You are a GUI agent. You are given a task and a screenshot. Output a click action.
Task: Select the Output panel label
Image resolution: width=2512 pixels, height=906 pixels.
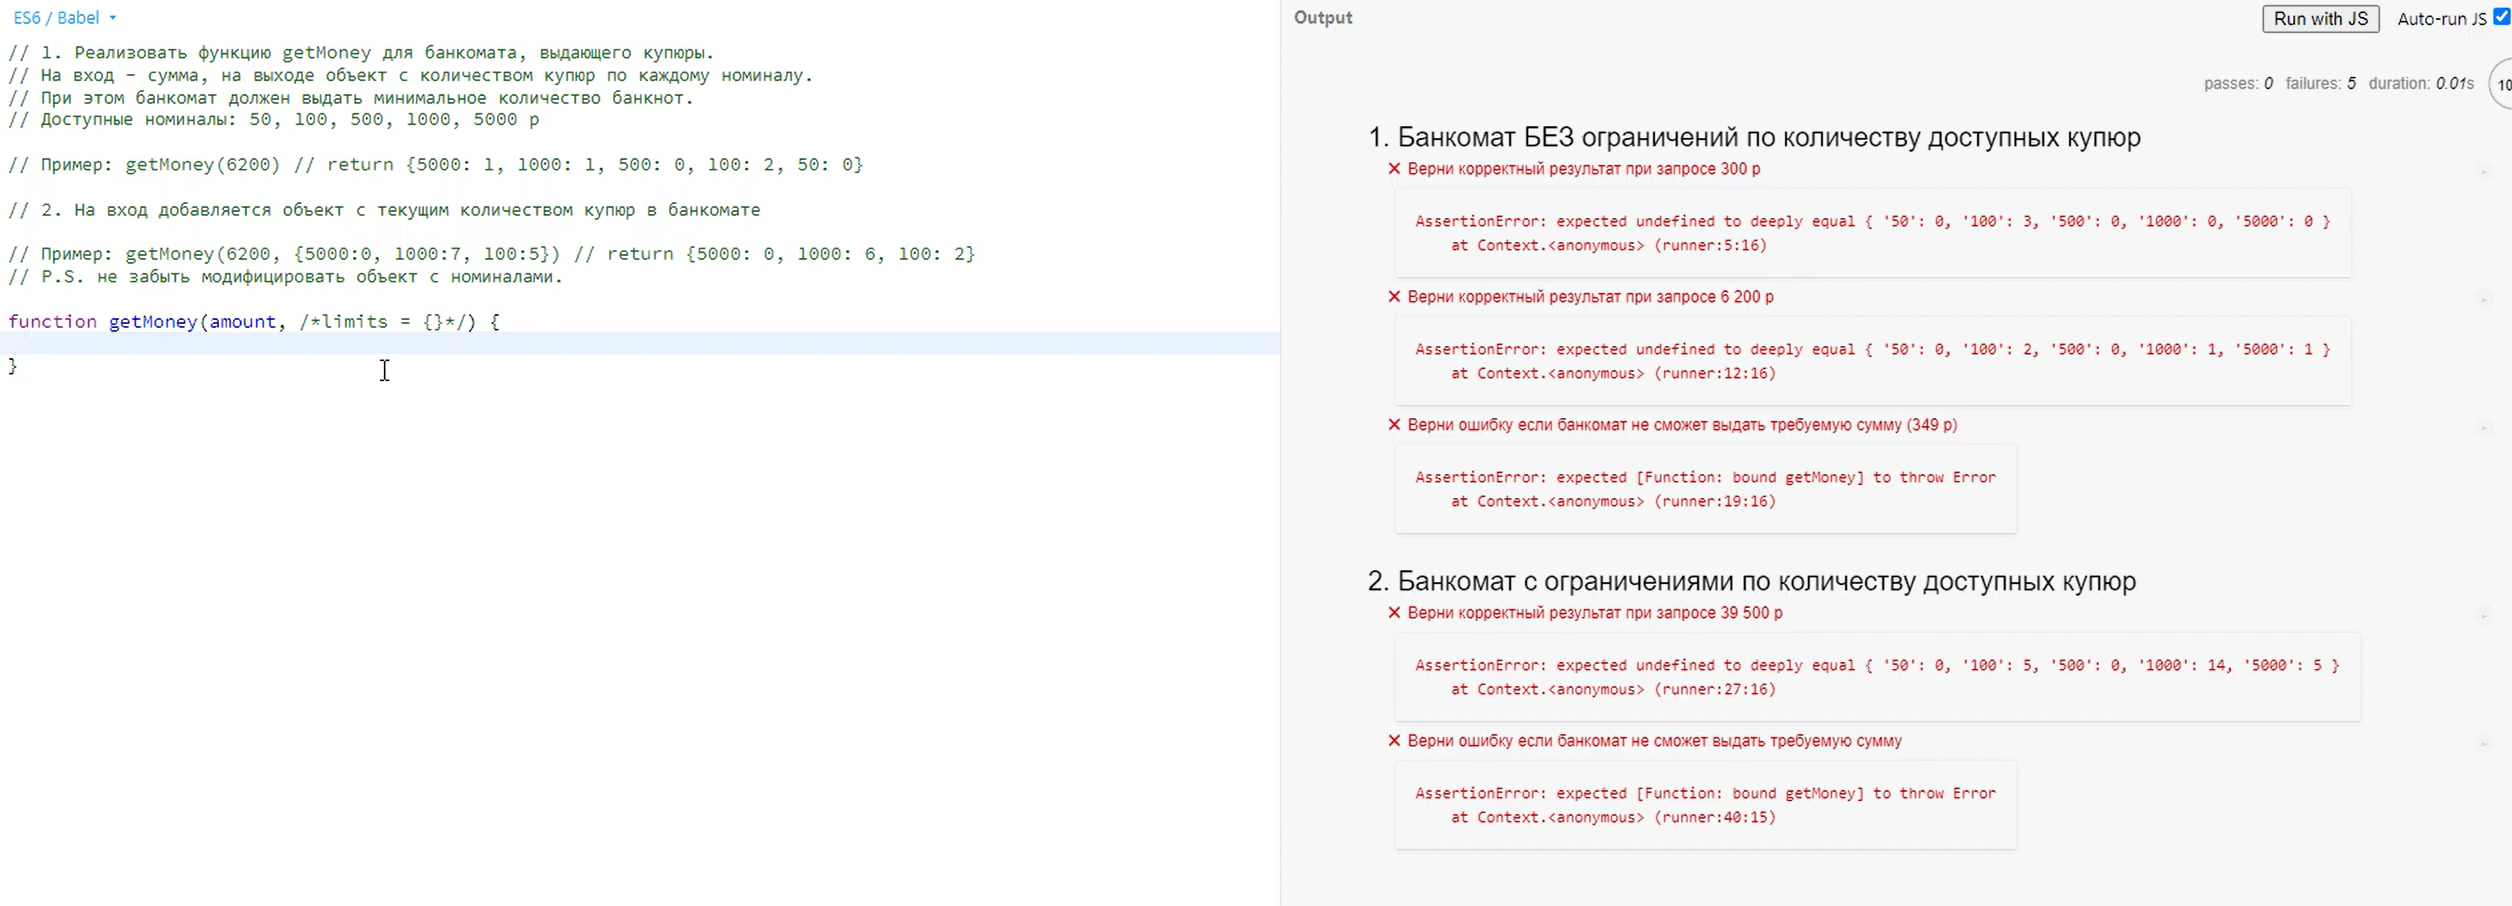point(1322,18)
